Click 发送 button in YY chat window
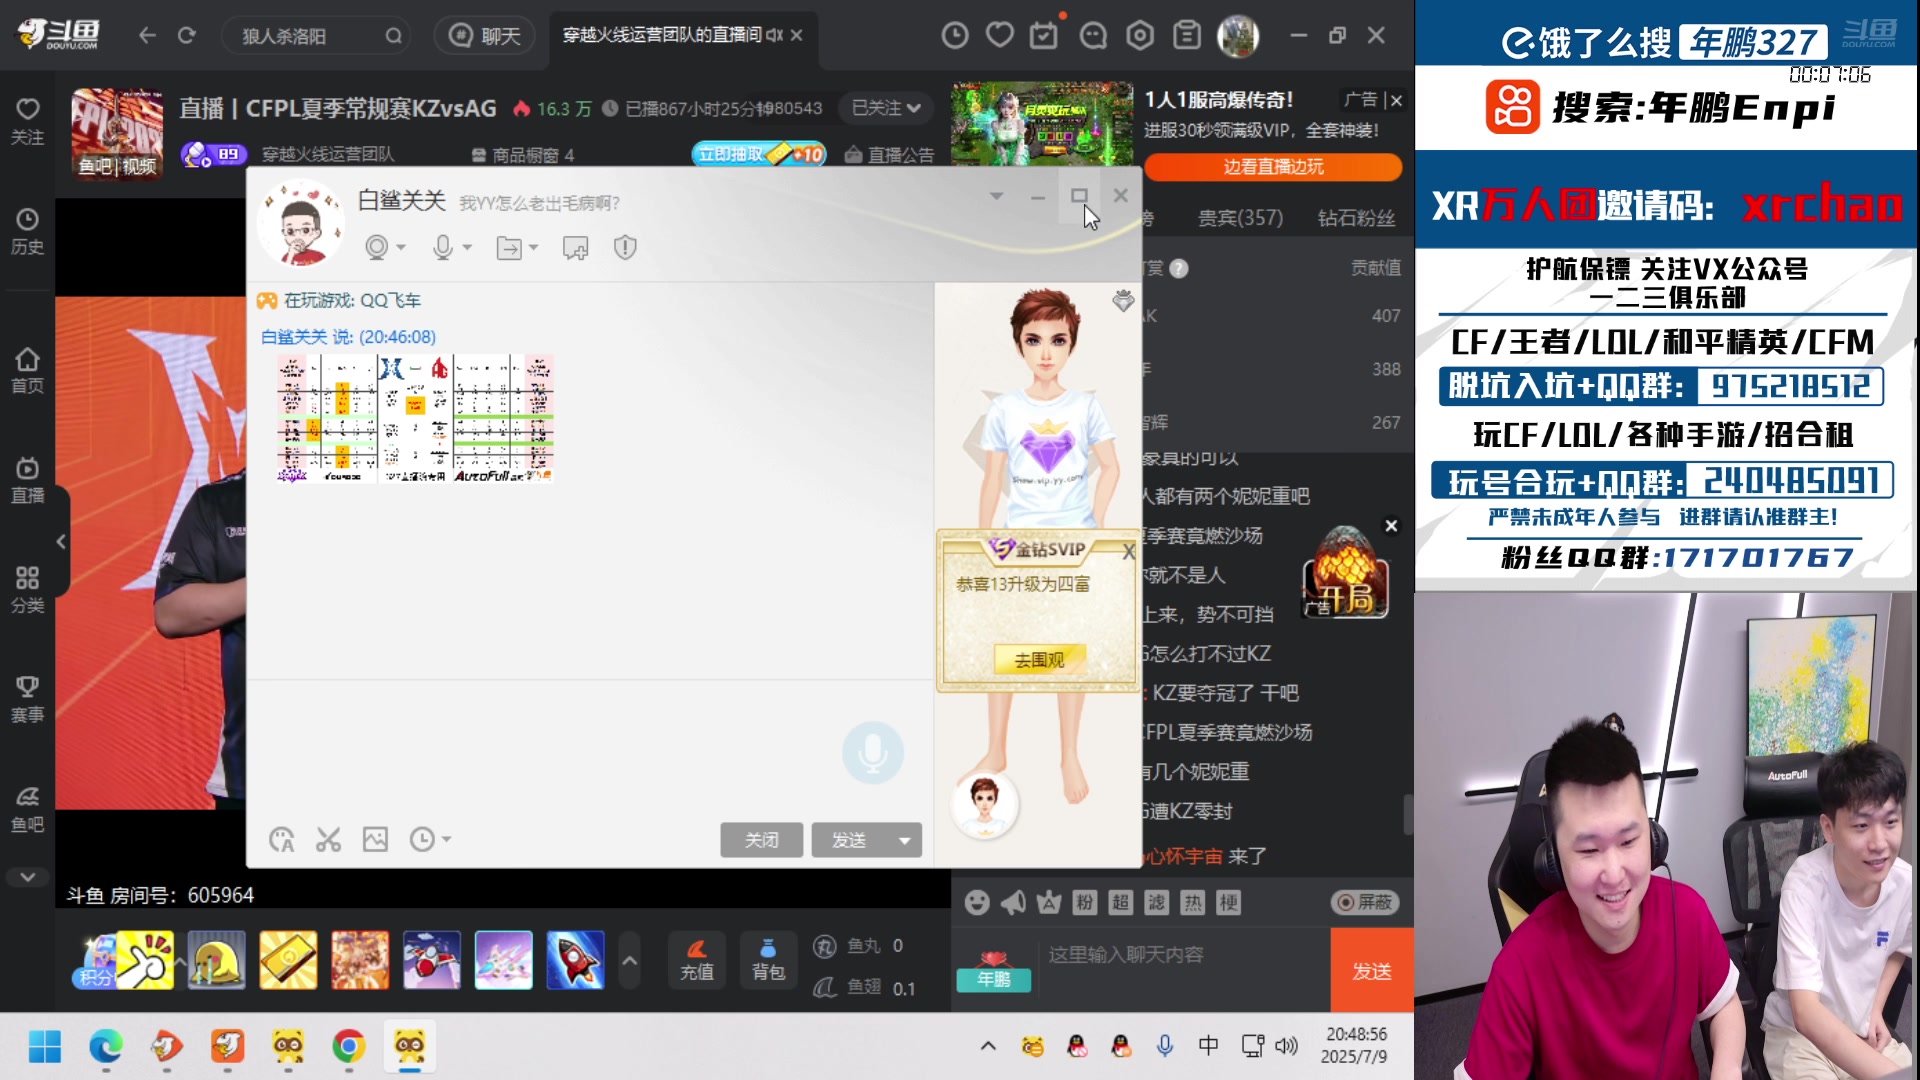The height and width of the screenshot is (1080, 1920). coord(849,840)
